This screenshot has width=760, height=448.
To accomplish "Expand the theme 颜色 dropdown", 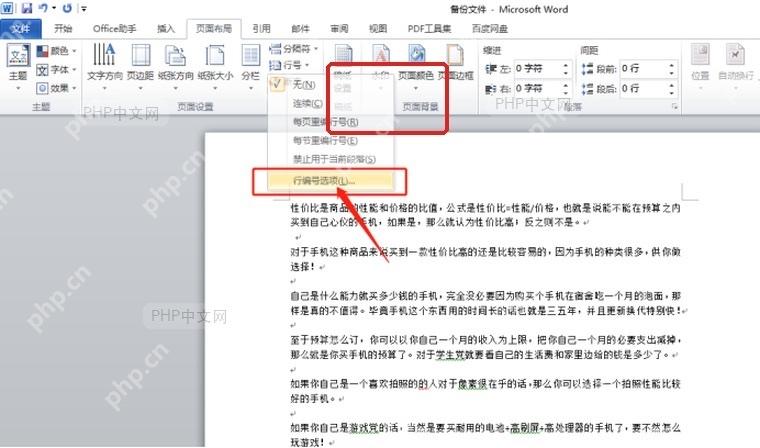I will 56,51.
